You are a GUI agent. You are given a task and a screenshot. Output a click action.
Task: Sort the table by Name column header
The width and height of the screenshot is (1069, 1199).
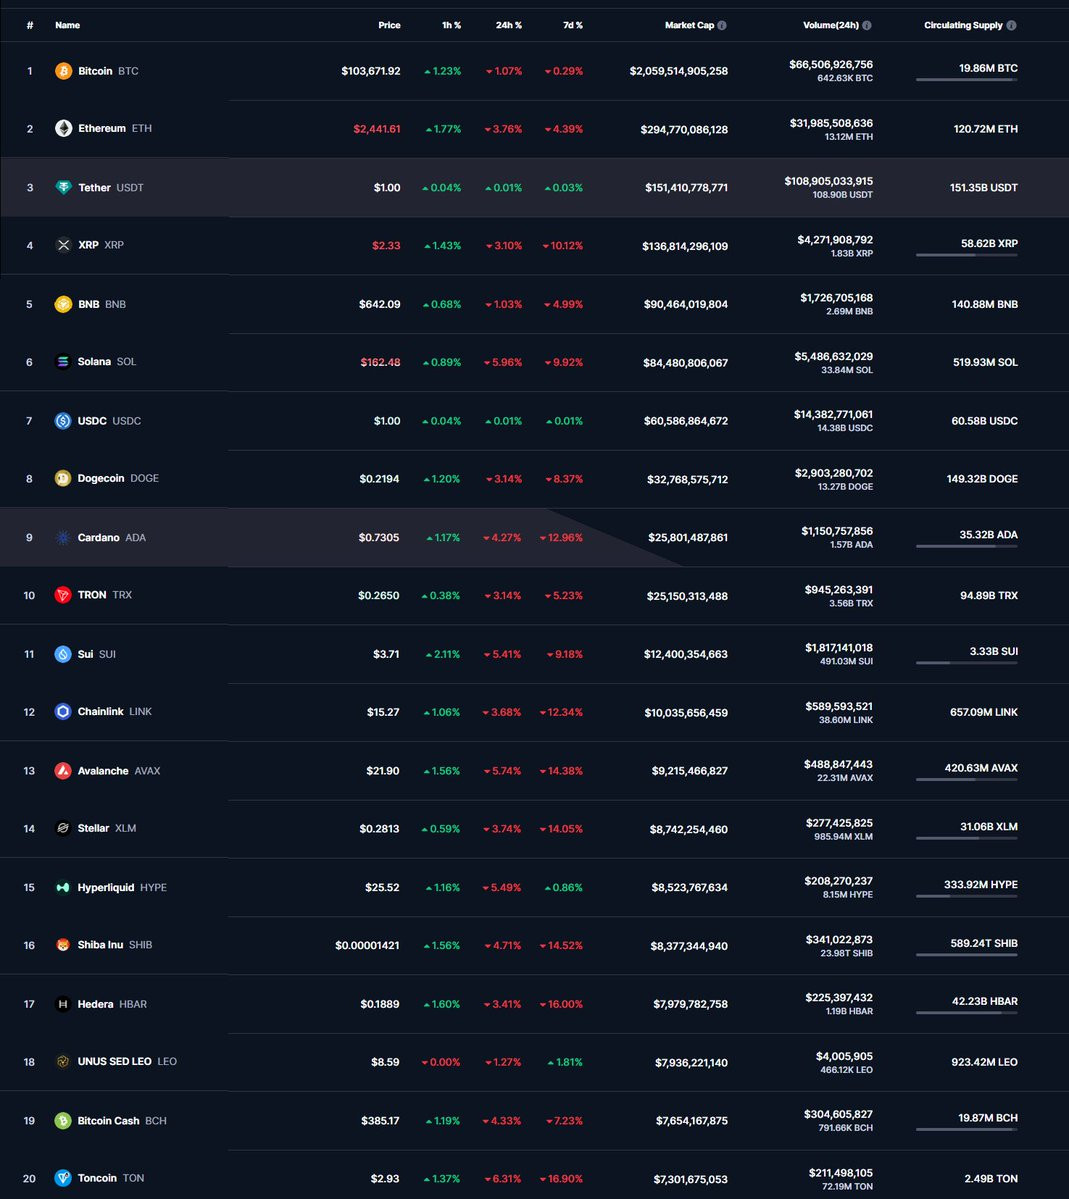coord(67,25)
